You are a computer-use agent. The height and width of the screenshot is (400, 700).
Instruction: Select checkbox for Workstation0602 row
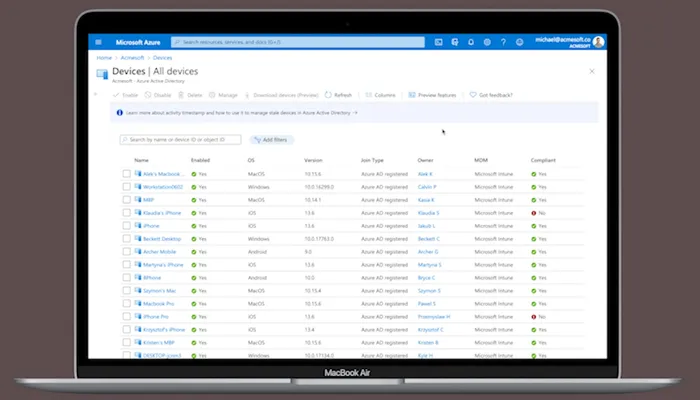coord(127,187)
